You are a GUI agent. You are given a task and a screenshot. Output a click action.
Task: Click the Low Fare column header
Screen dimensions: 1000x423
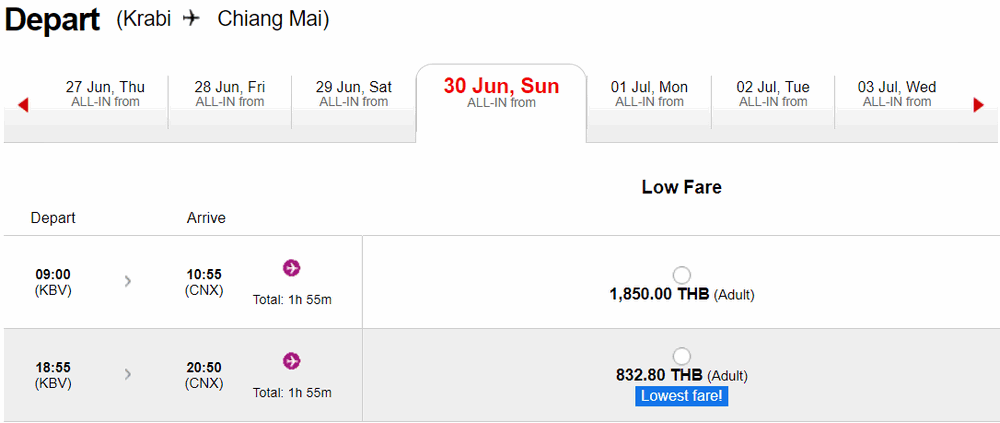[681, 187]
